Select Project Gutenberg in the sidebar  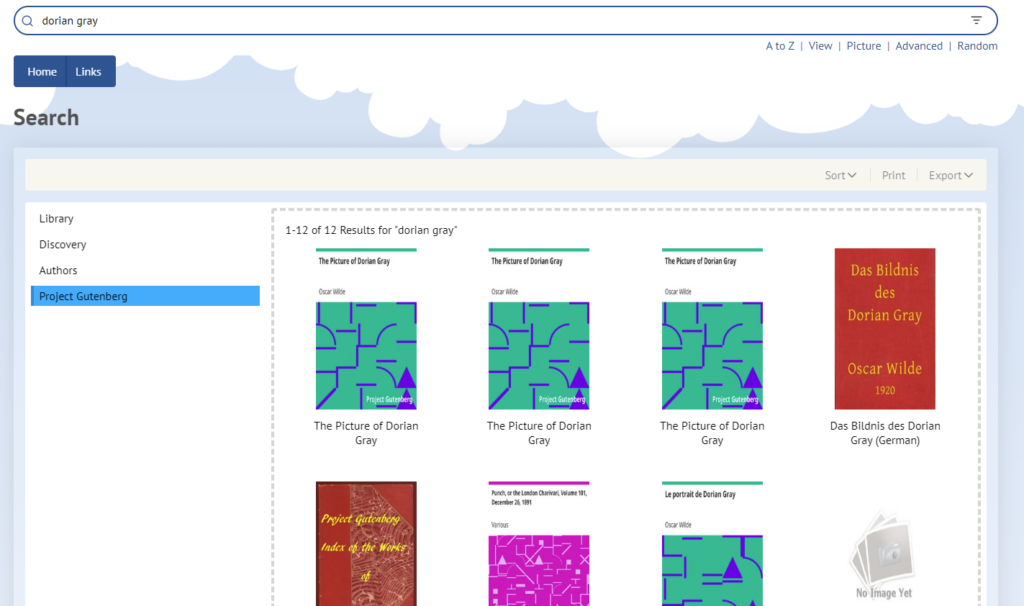coord(83,297)
